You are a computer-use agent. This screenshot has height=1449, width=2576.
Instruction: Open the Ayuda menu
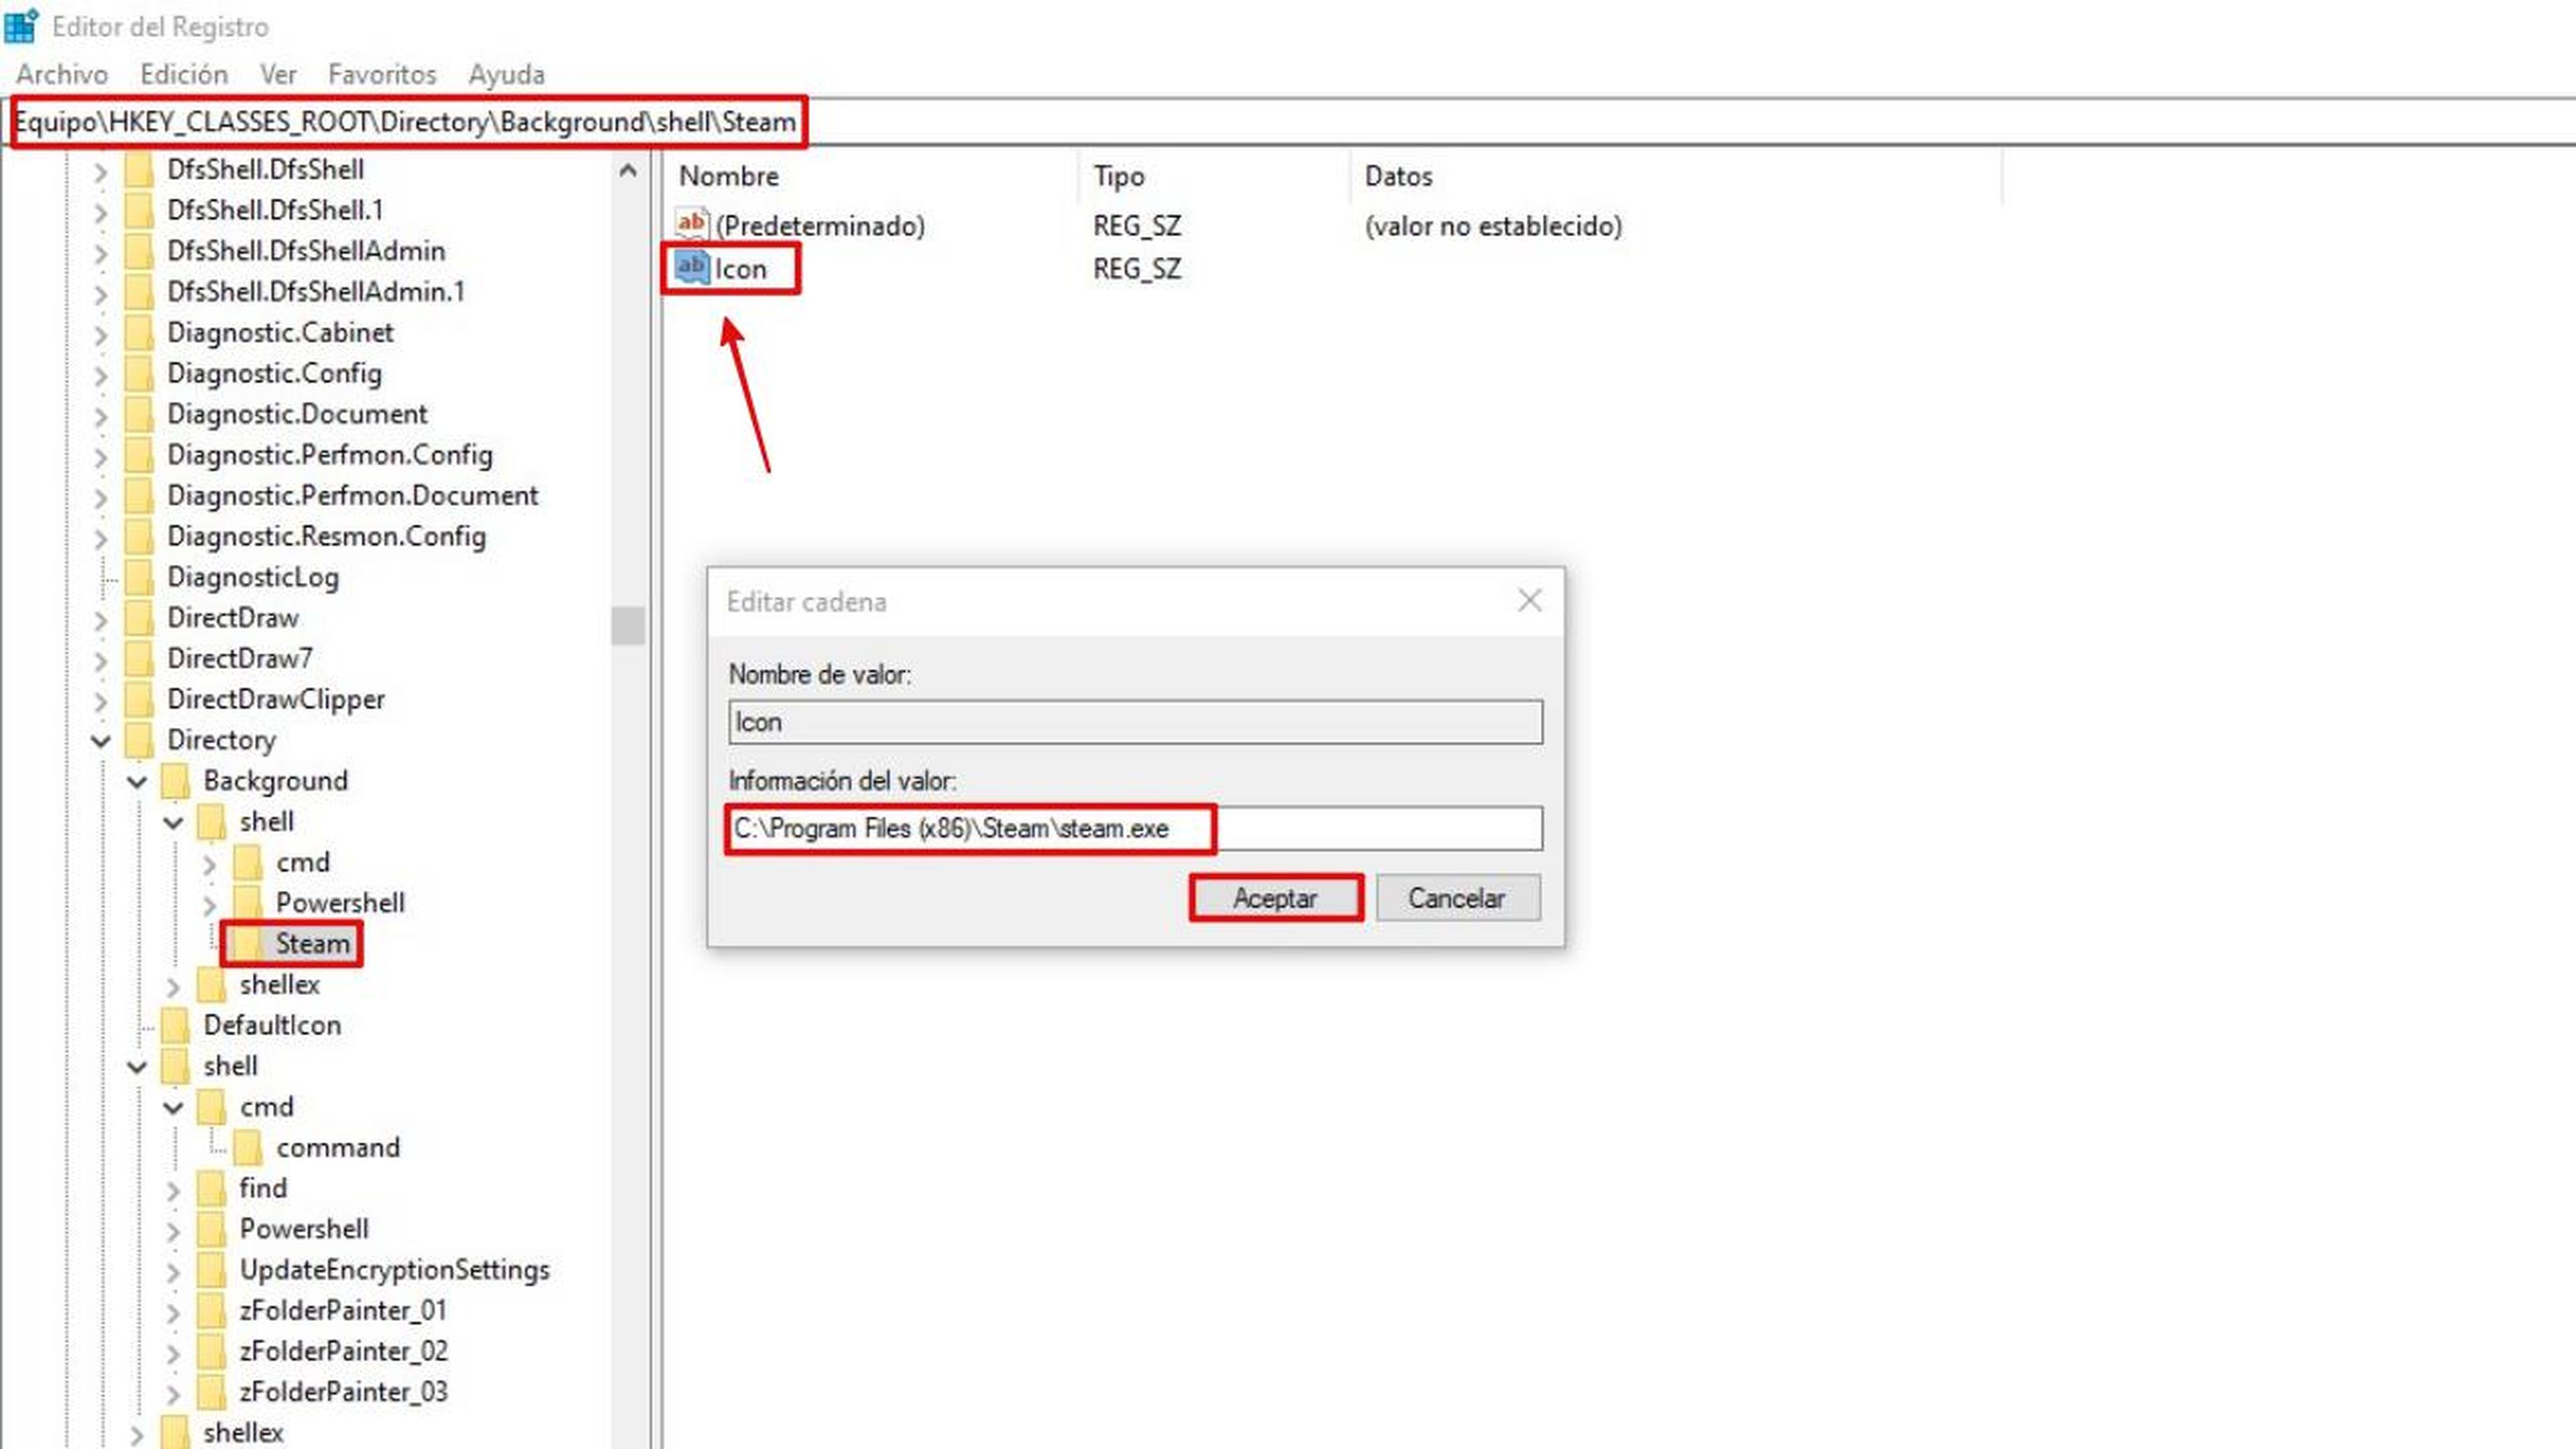click(x=506, y=74)
